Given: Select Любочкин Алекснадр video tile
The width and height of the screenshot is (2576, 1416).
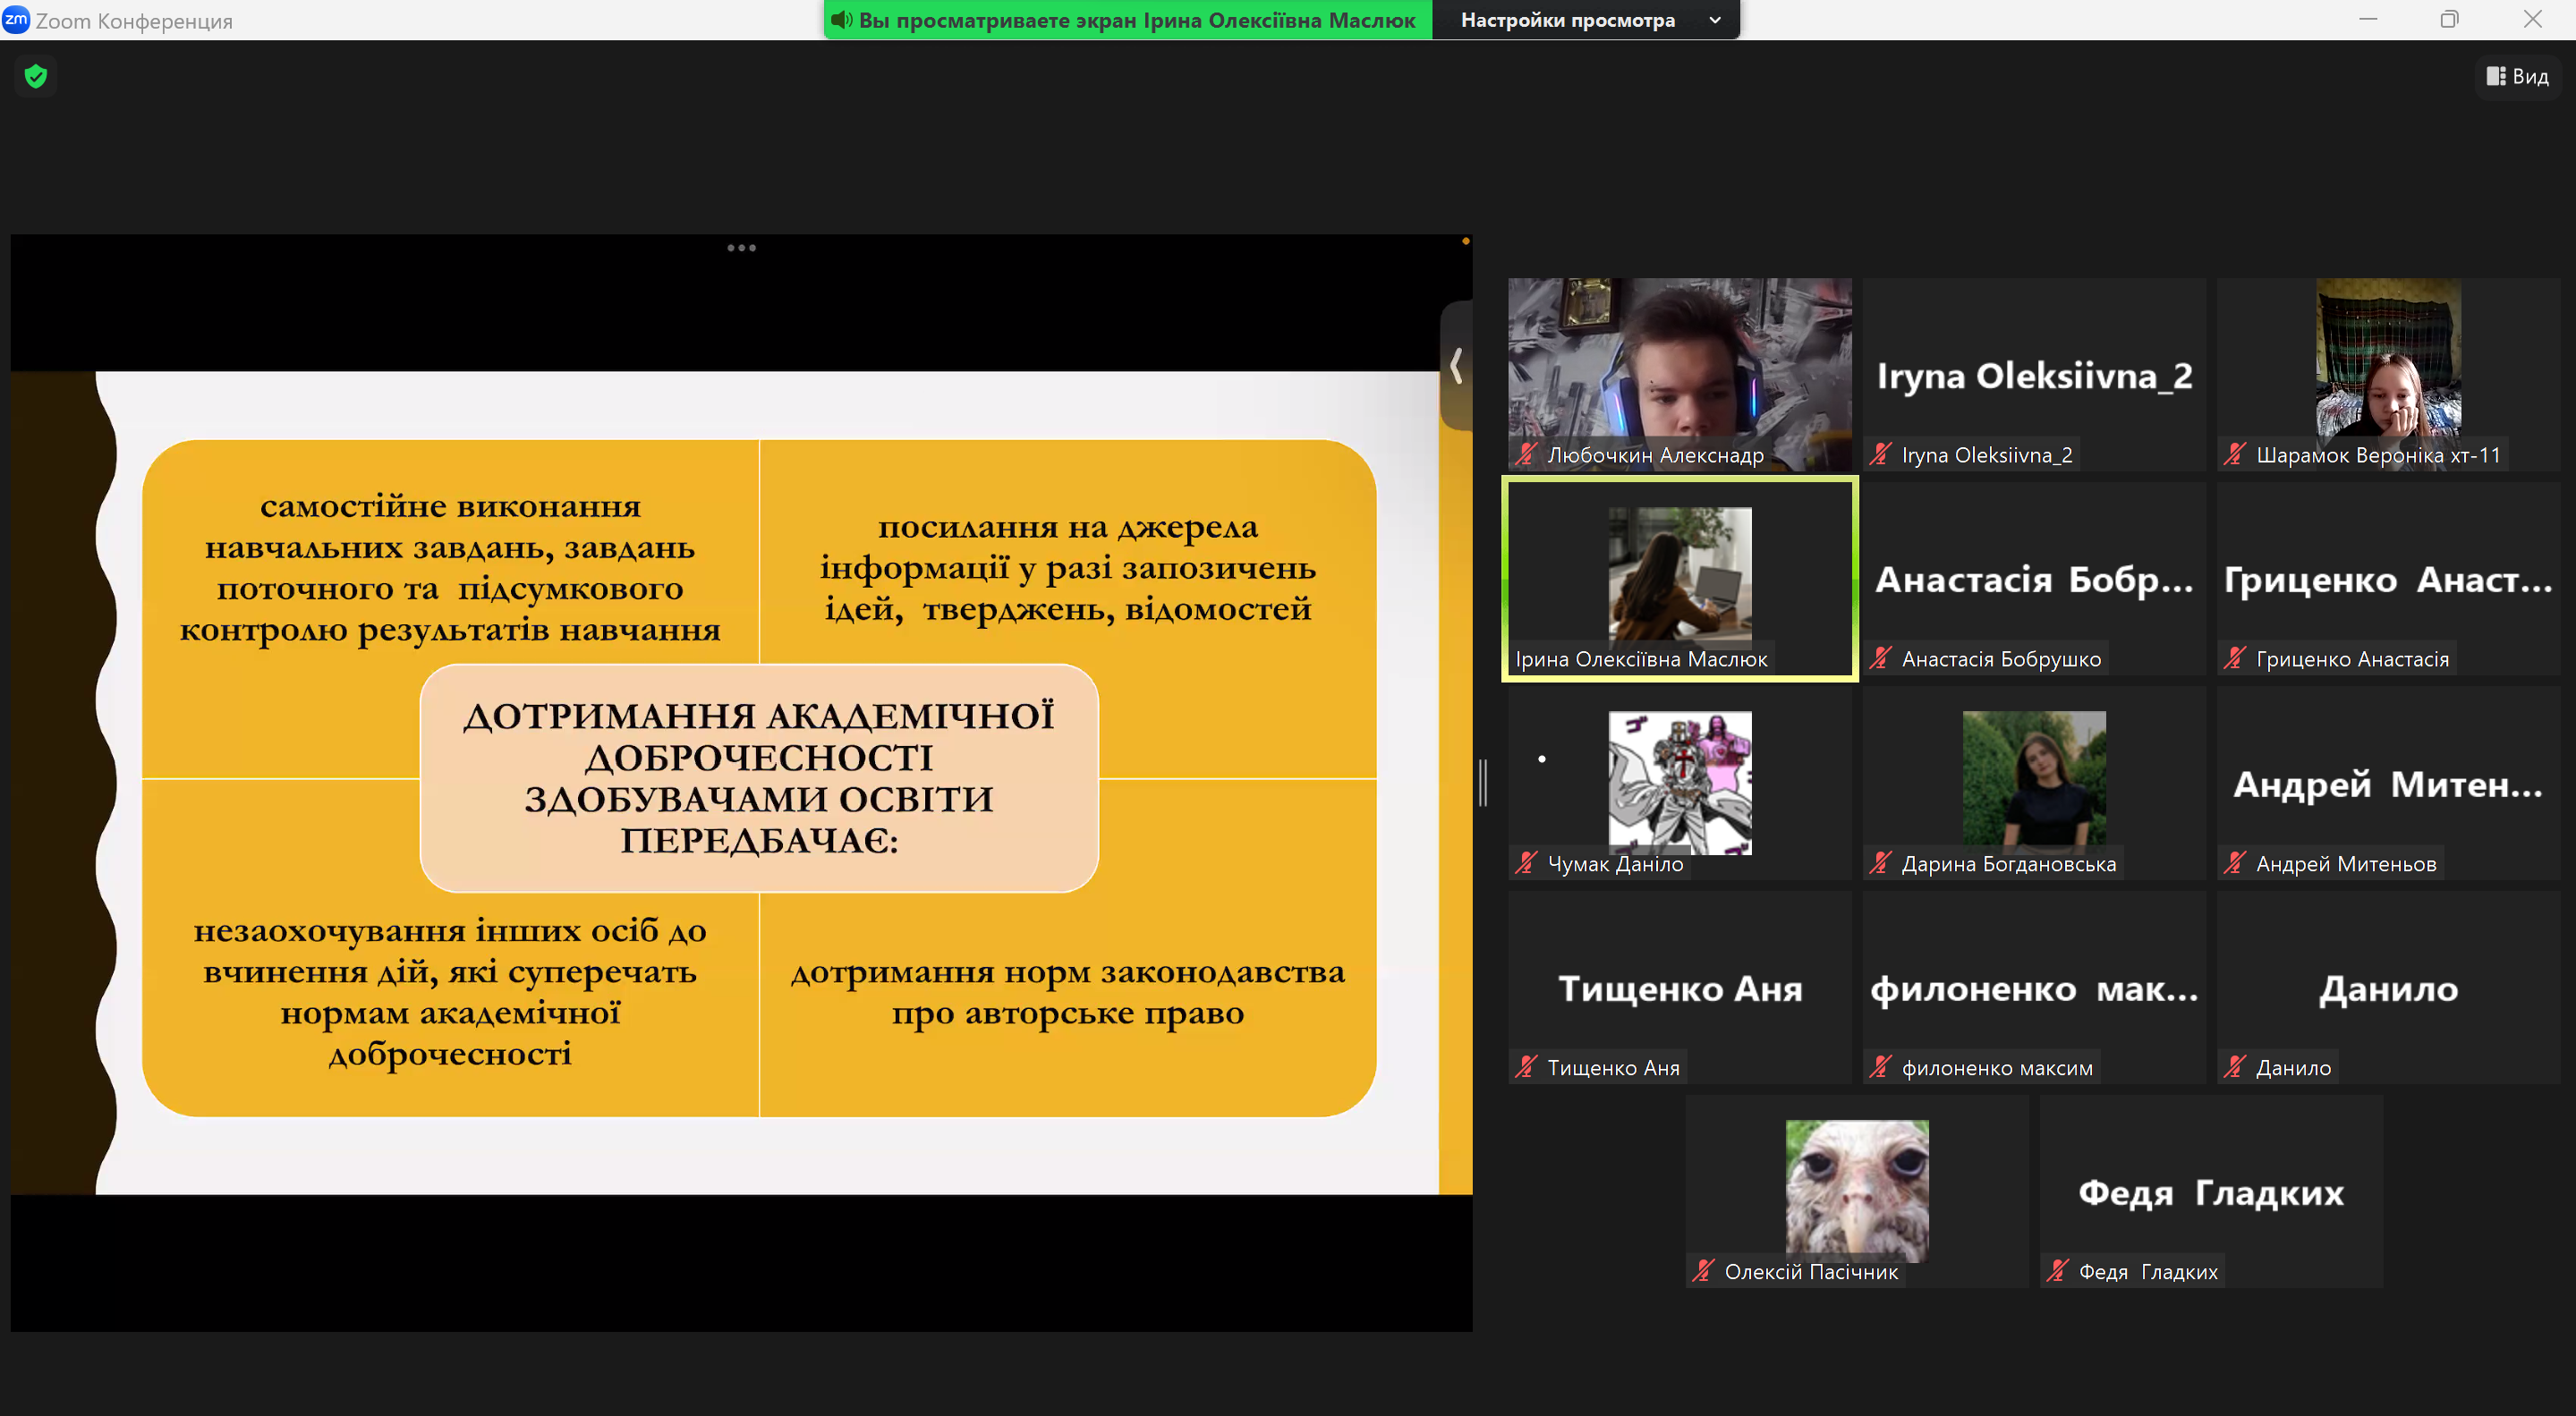Looking at the screenshot, I should [1680, 375].
